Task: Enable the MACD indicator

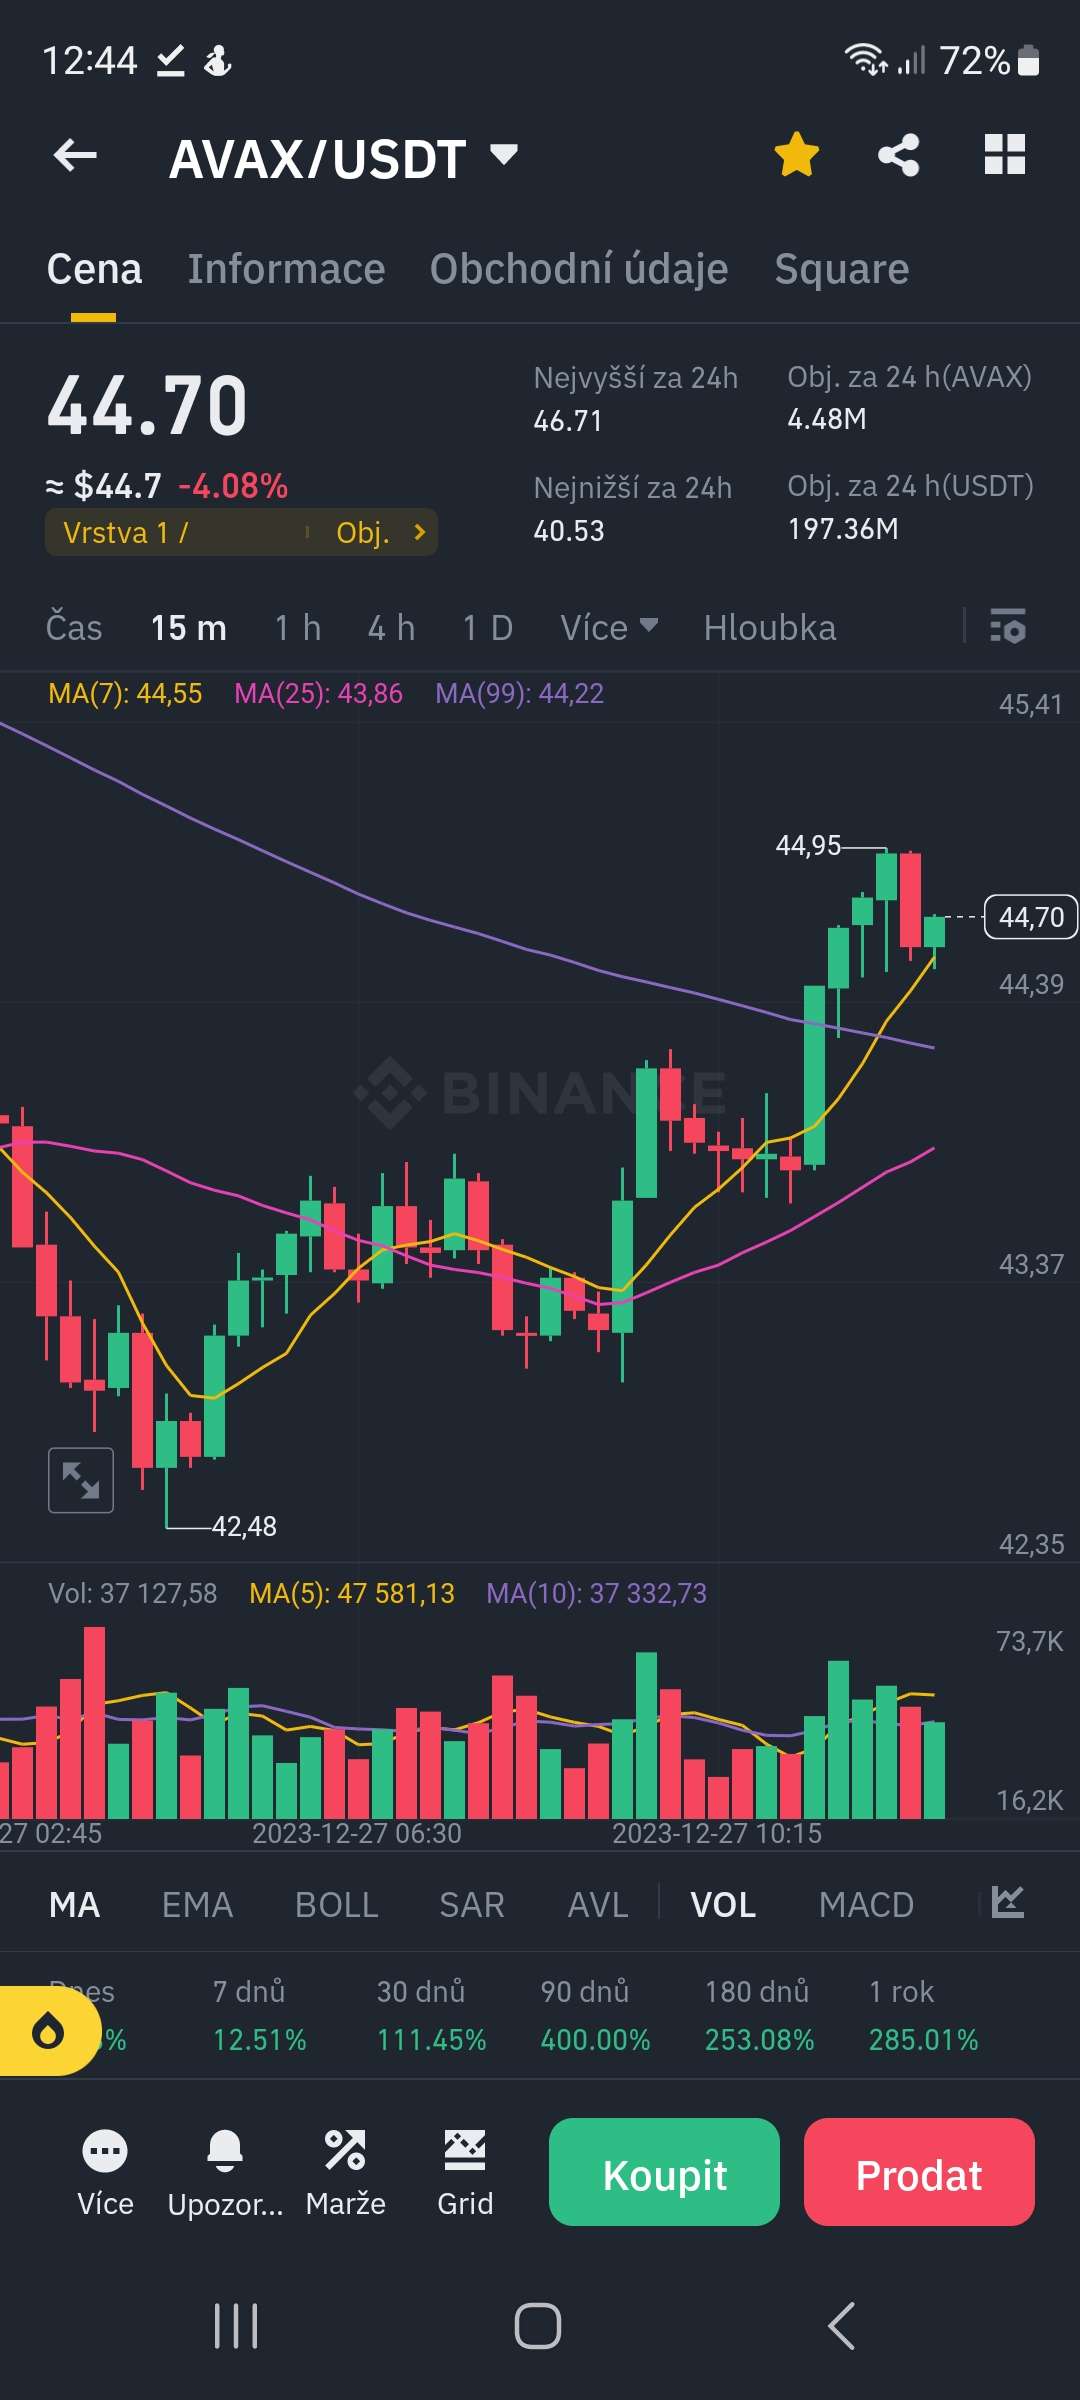Action: [x=866, y=1905]
